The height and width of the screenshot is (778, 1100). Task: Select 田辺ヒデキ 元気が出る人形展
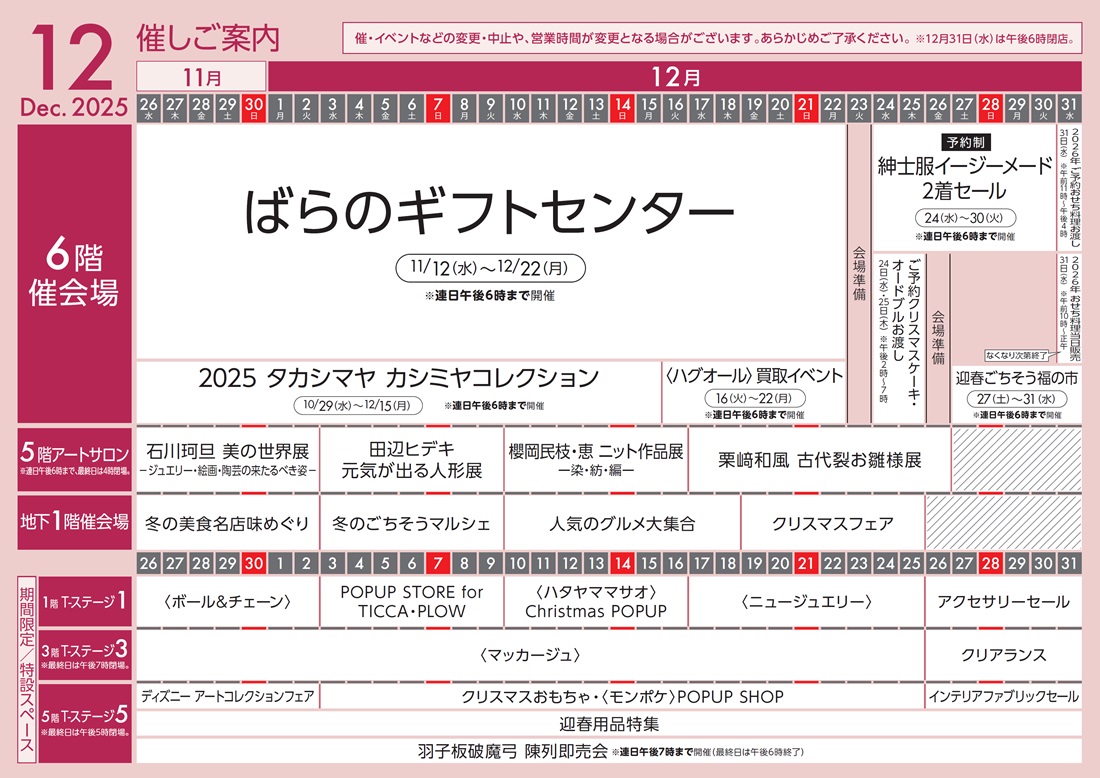coord(412,459)
